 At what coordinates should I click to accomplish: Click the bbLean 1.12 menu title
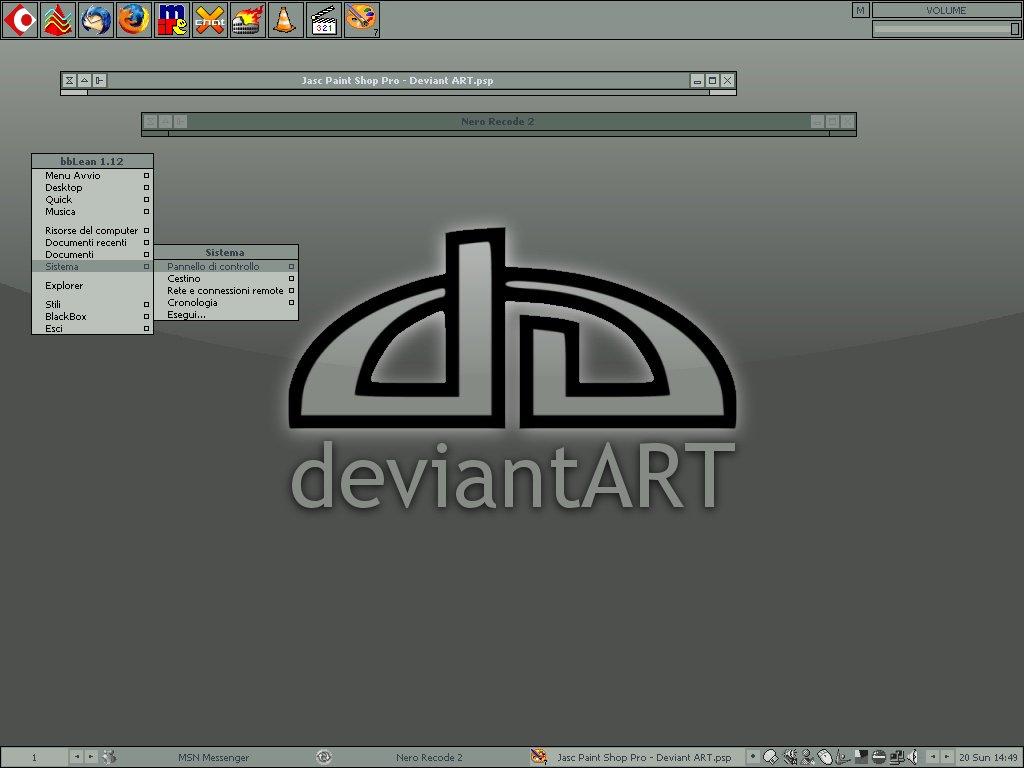click(x=92, y=161)
